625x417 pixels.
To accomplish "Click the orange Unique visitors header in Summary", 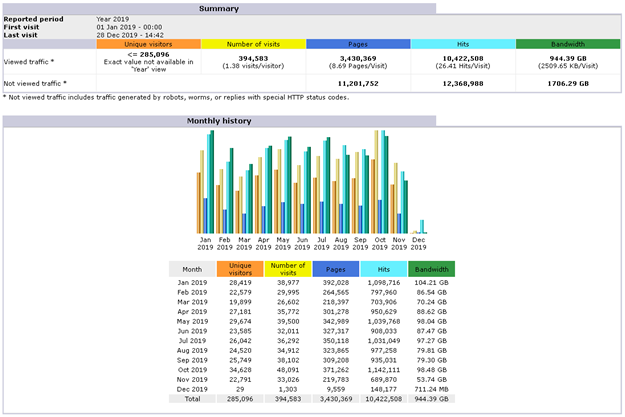I will [x=148, y=45].
